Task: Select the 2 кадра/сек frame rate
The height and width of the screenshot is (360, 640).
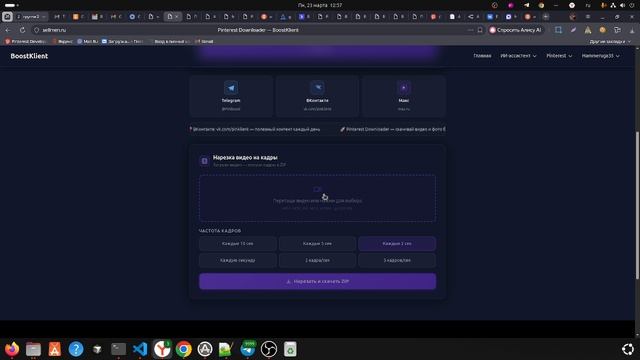Action: point(317,260)
